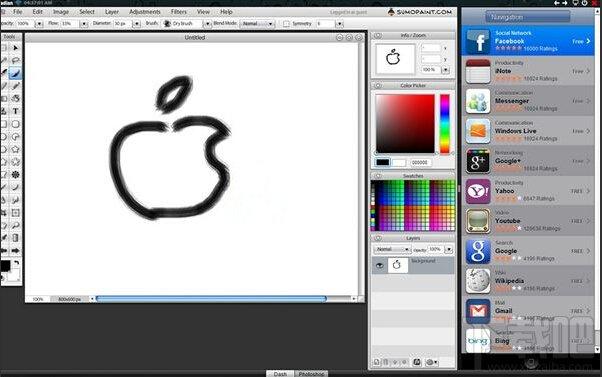Expand the layer blend mode Normal dropdown
The width and height of the screenshot is (602, 377).
click(x=392, y=250)
